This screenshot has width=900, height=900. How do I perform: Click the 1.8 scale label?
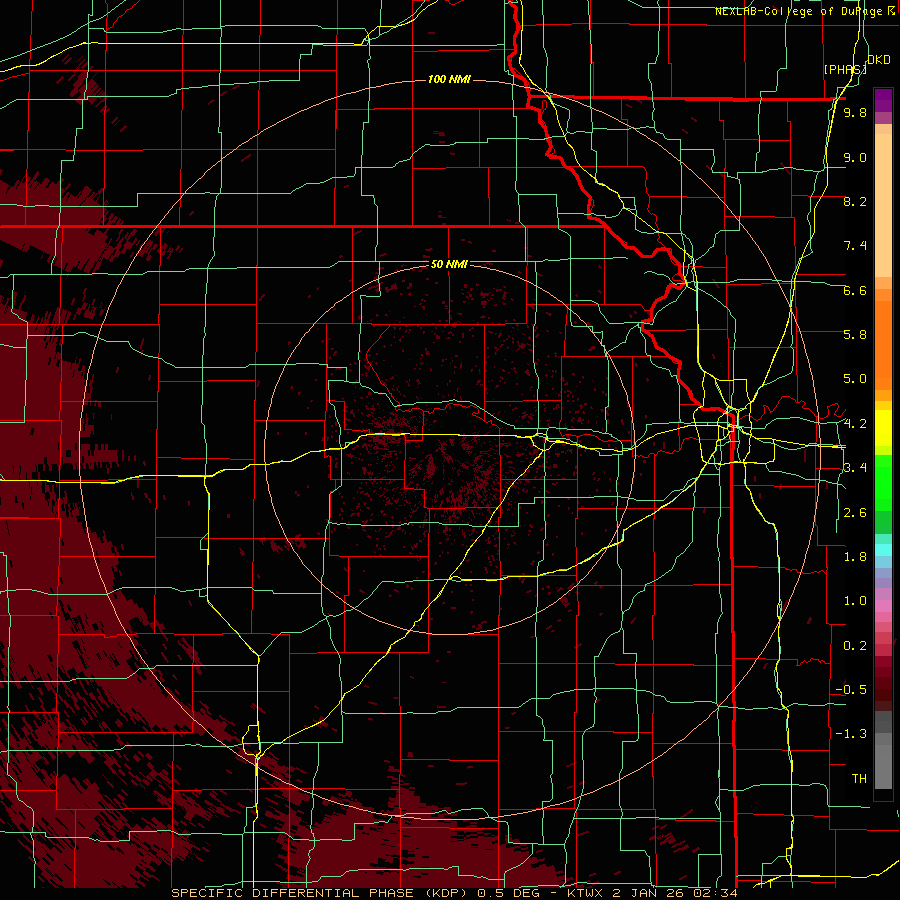(x=855, y=557)
